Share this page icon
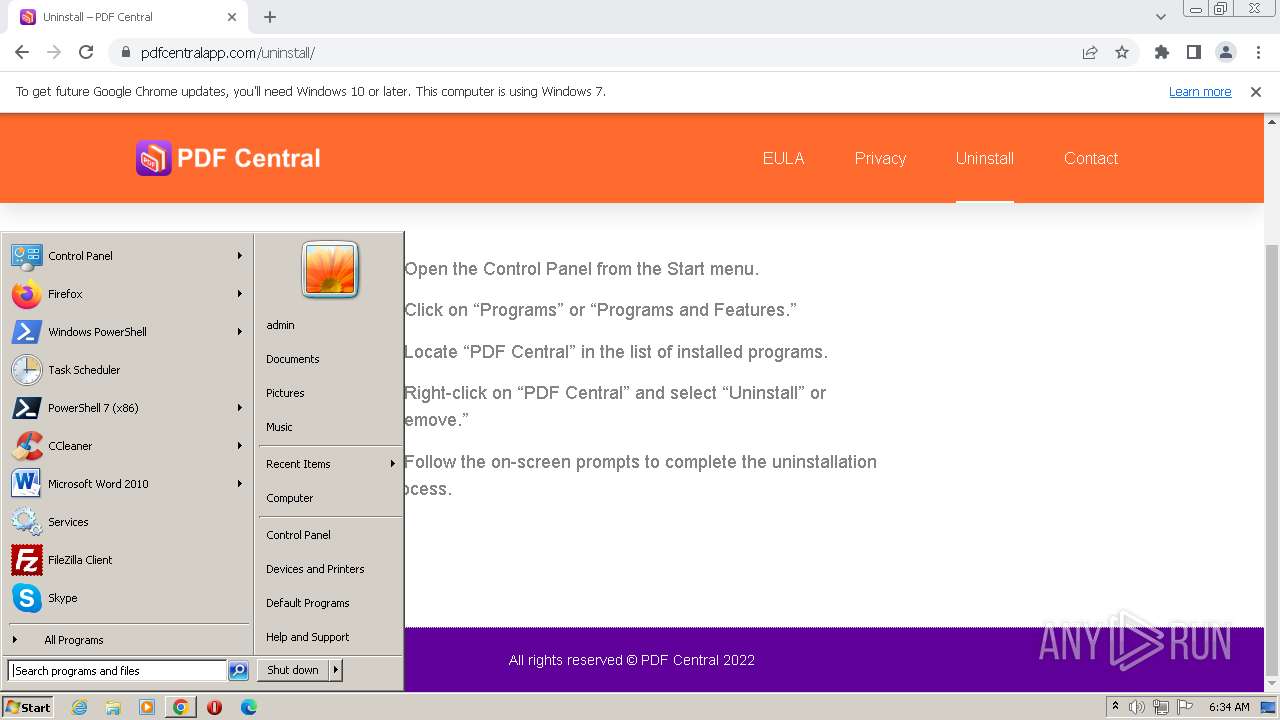 click(1090, 52)
